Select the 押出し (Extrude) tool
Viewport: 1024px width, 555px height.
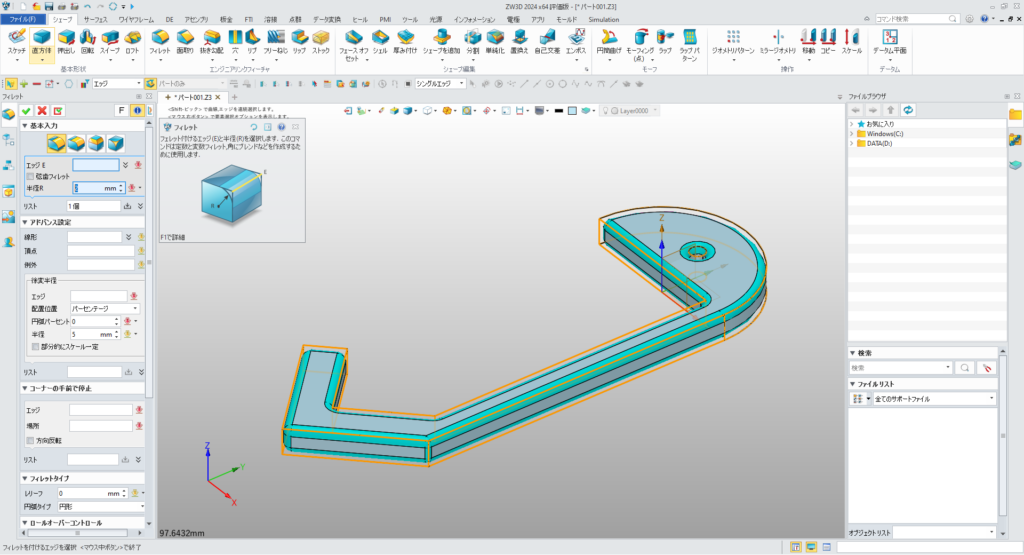(x=64, y=37)
